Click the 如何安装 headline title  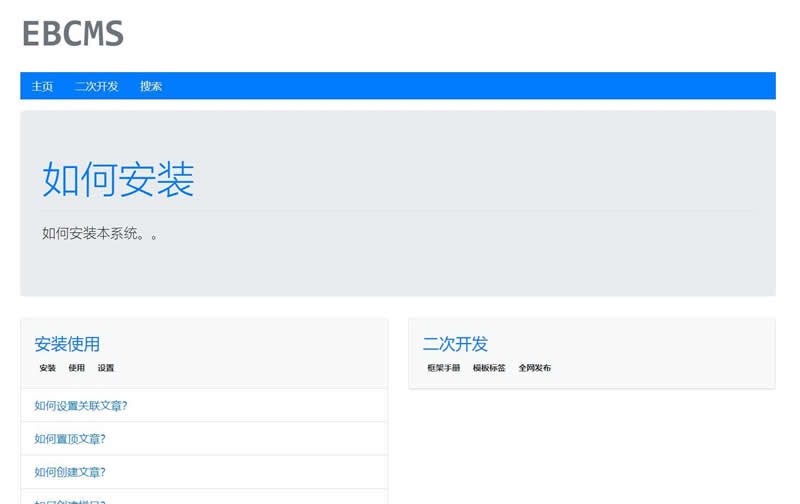click(x=118, y=179)
